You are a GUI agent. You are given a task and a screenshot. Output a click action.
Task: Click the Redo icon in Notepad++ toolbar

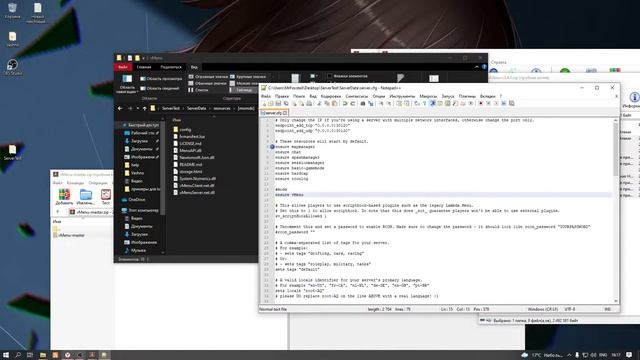click(353, 104)
